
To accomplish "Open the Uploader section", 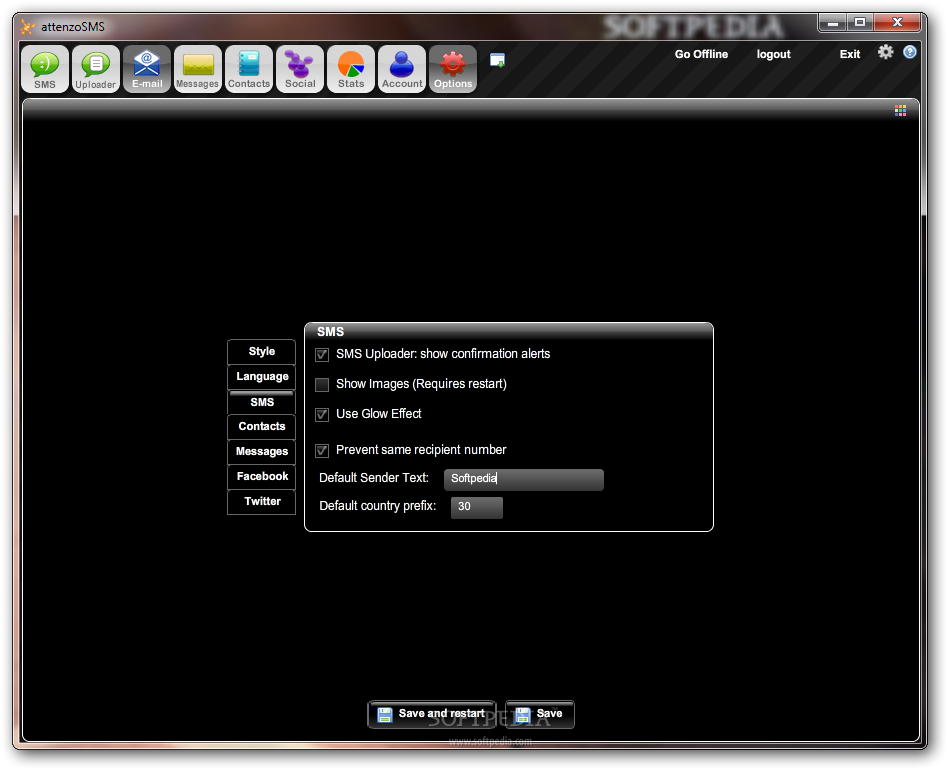I will (x=96, y=69).
